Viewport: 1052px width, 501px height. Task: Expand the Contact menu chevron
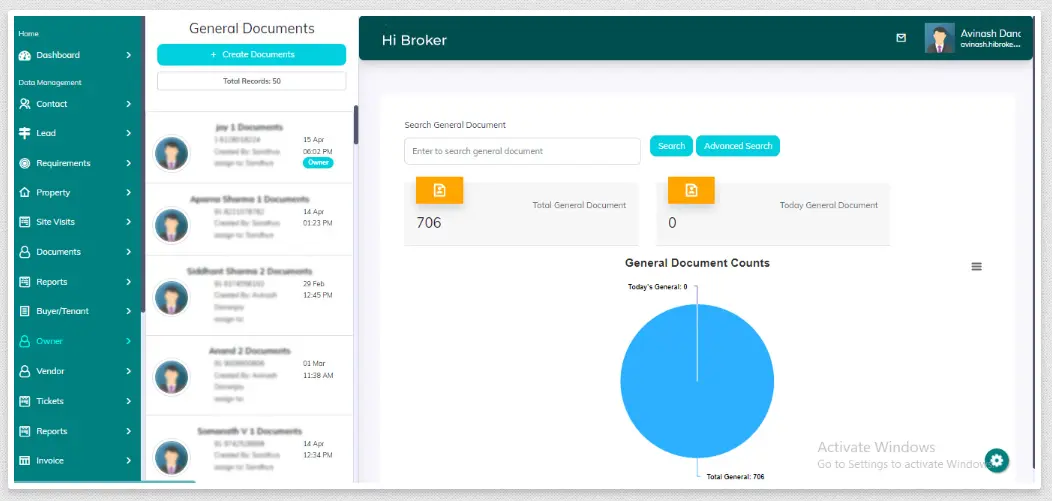(x=129, y=104)
